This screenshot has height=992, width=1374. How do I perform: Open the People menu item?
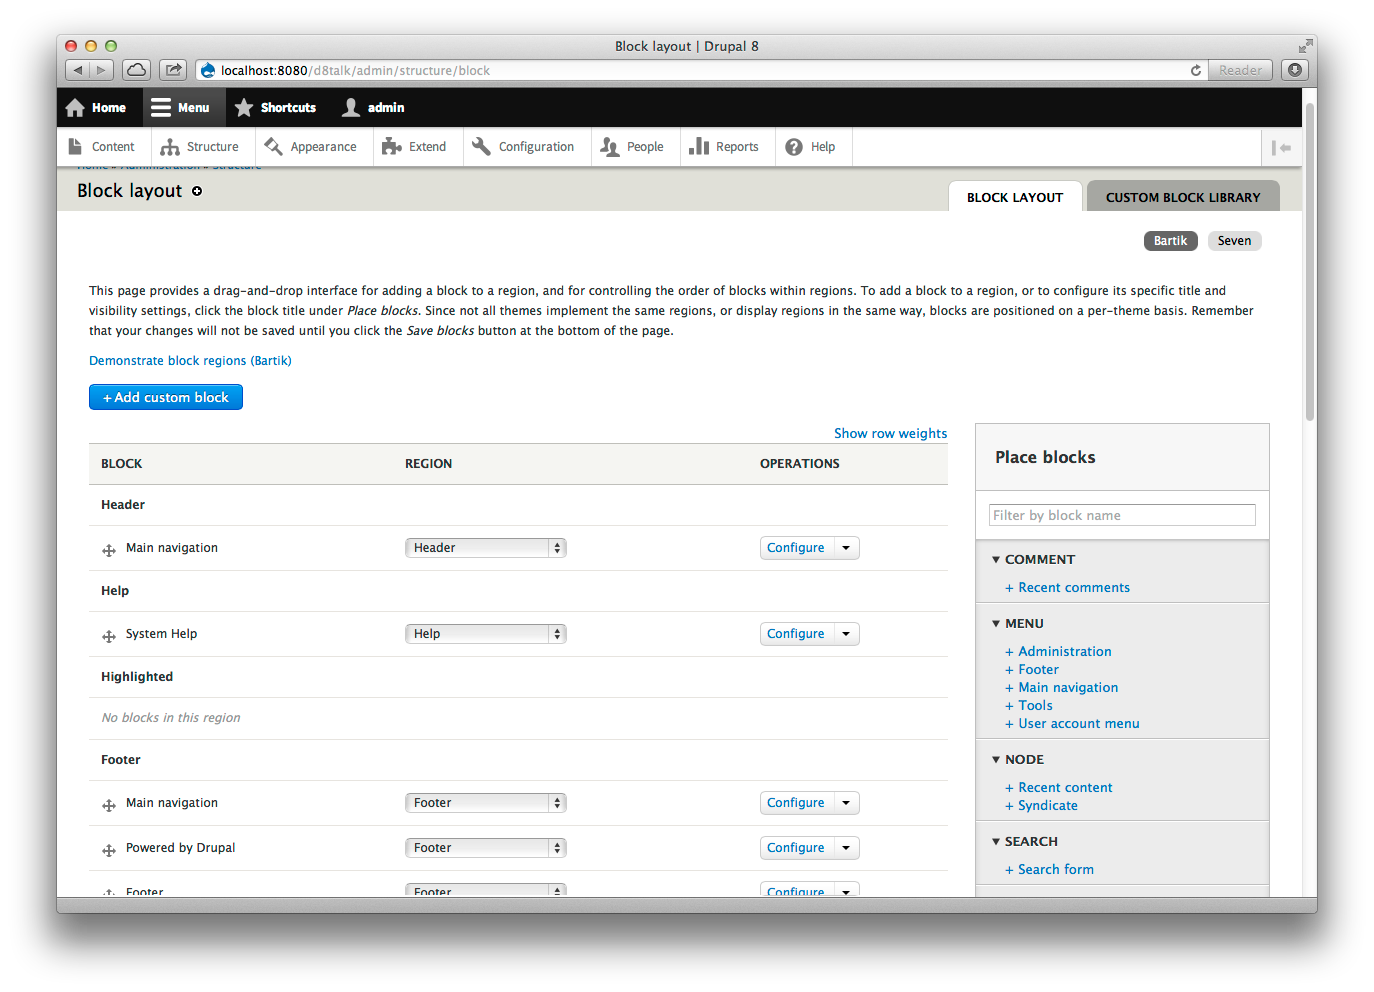point(632,147)
